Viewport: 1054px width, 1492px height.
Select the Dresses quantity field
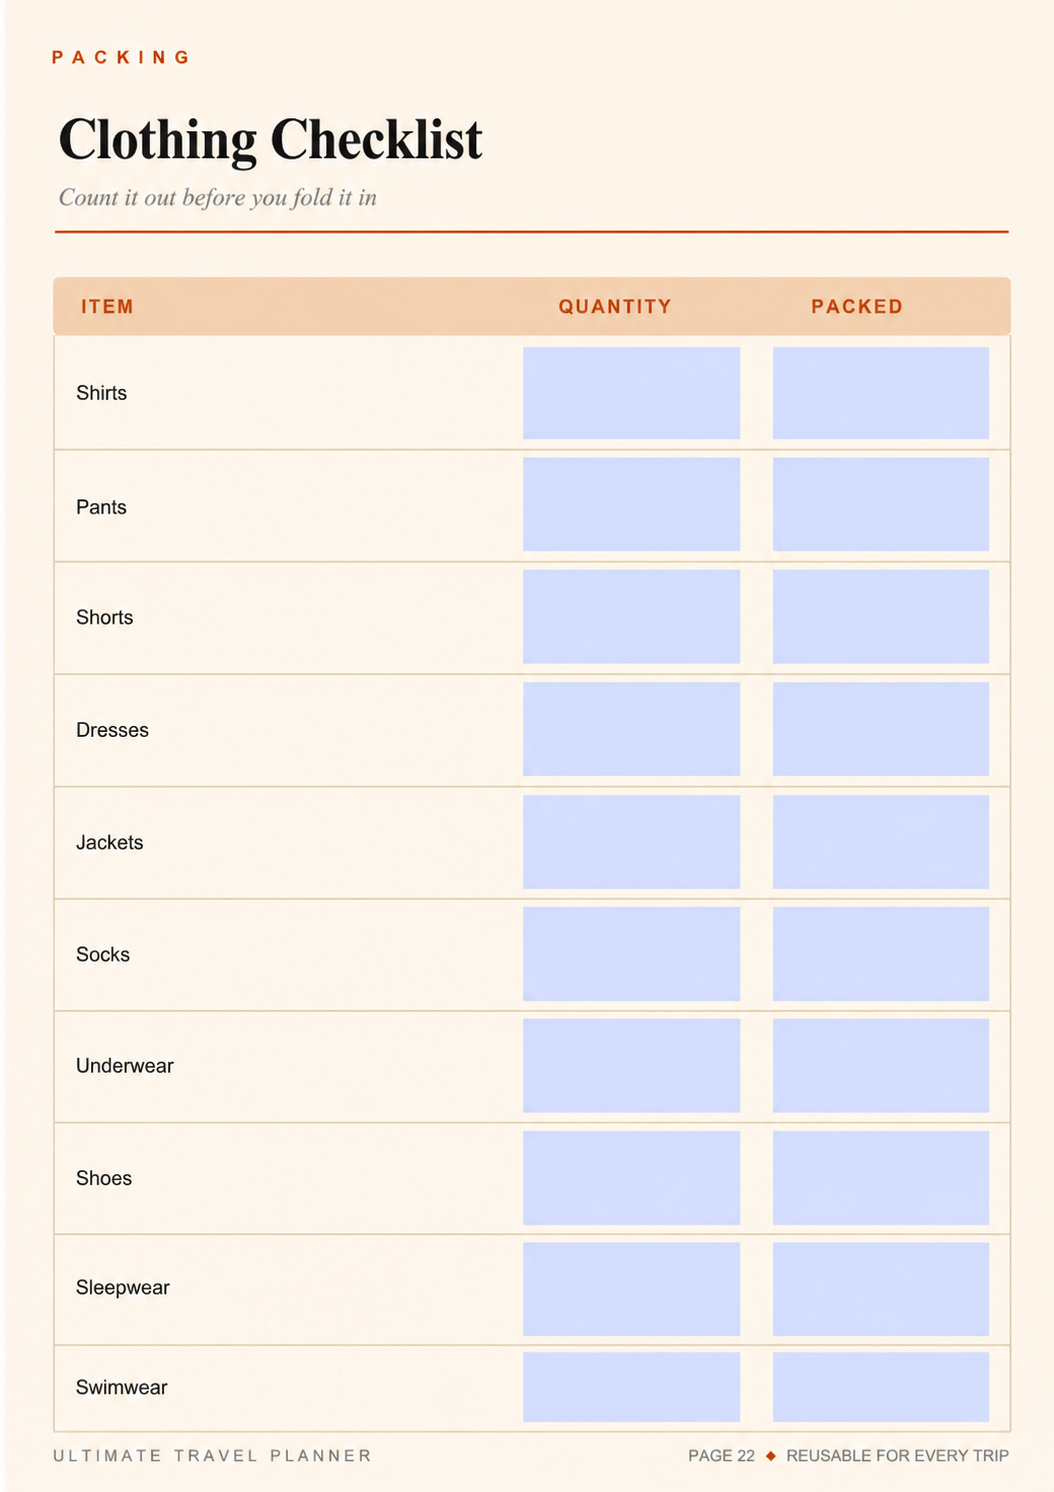click(x=631, y=729)
